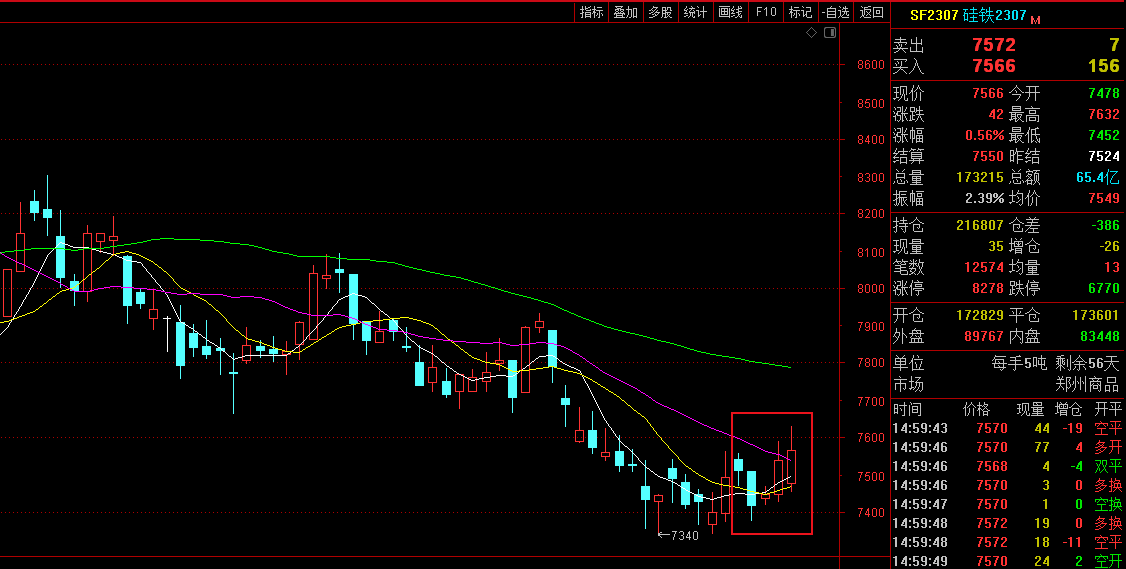The width and height of the screenshot is (1126, 569).
Task: Open the 指标 indicators menu
Action: click(591, 12)
